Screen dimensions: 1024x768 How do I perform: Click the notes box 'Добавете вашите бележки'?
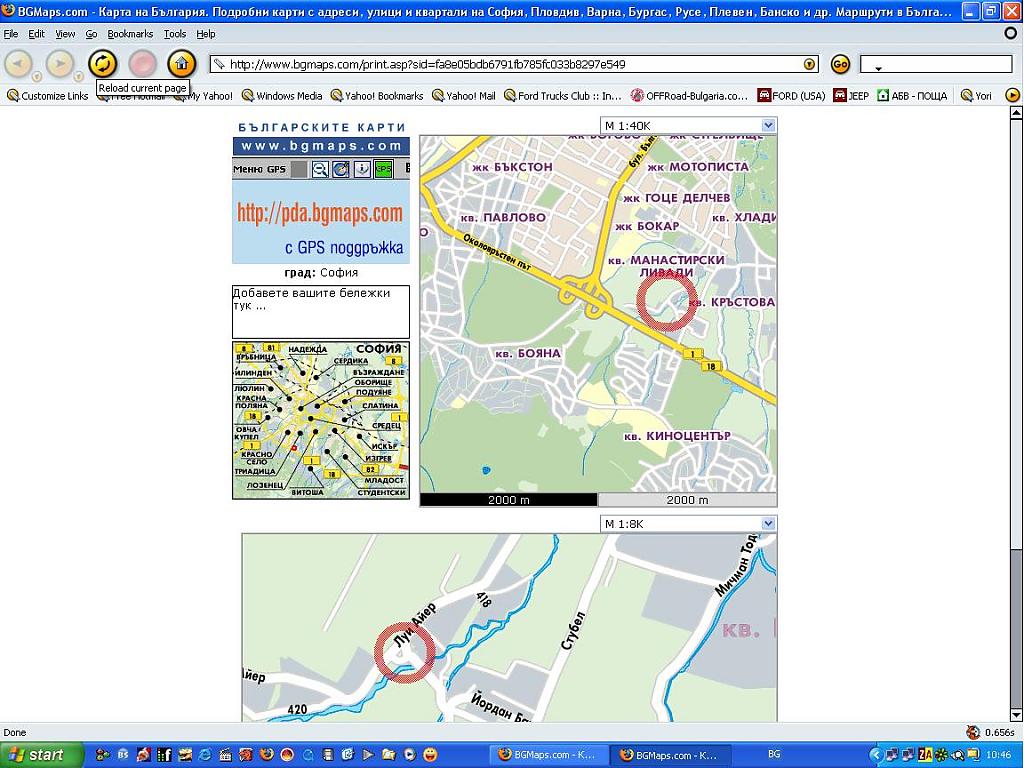(x=321, y=312)
